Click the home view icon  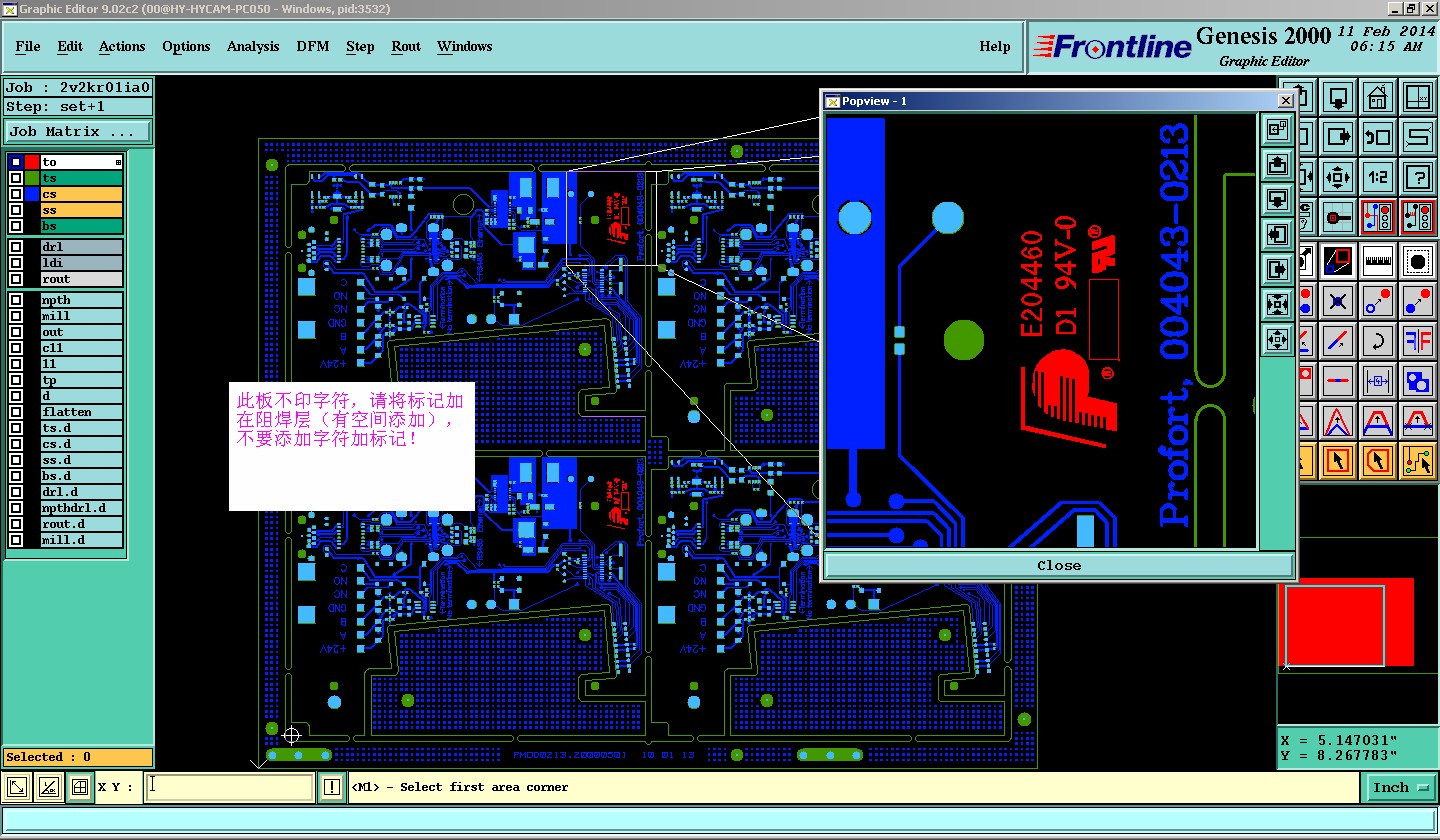point(1377,97)
